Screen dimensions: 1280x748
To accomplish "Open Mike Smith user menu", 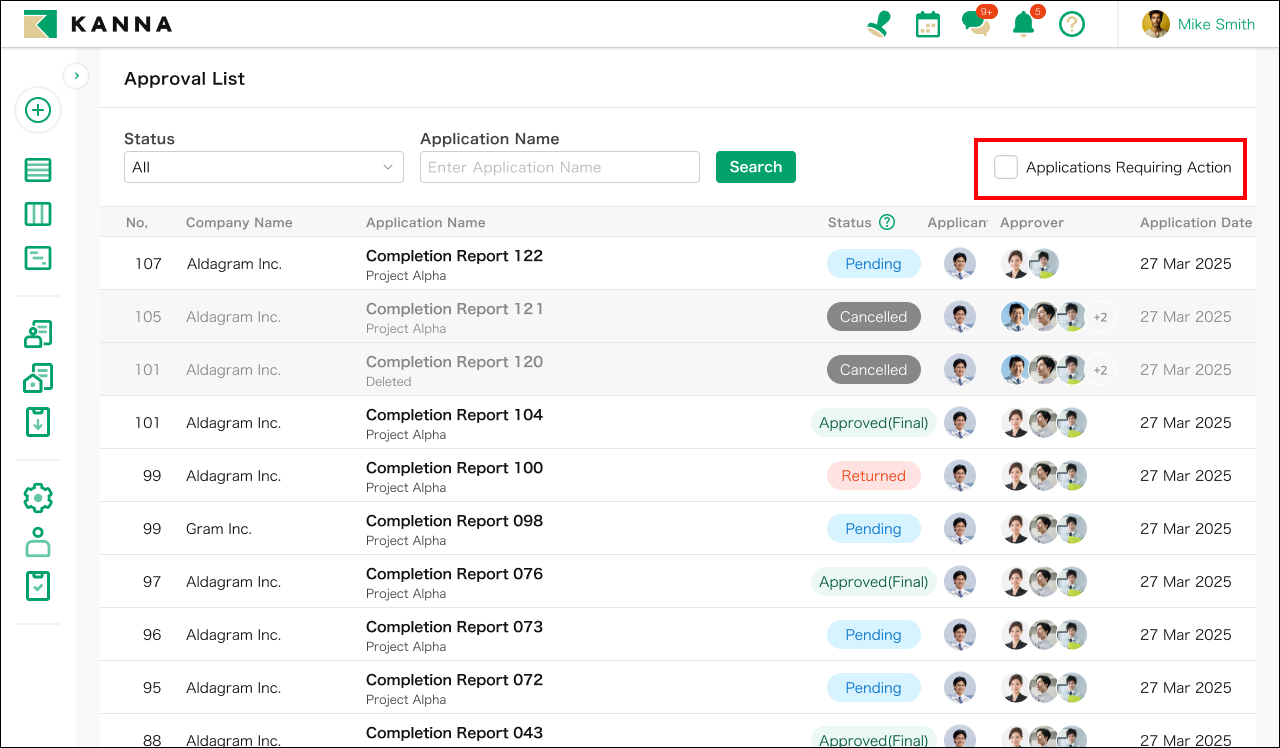I will point(1199,24).
